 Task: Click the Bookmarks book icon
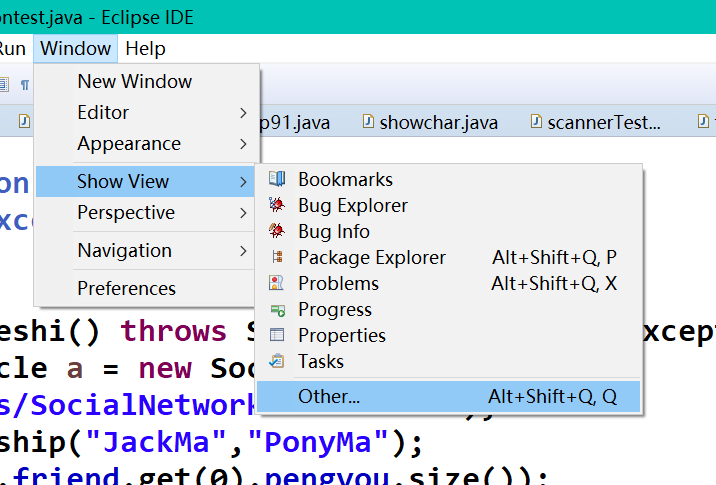277,179
